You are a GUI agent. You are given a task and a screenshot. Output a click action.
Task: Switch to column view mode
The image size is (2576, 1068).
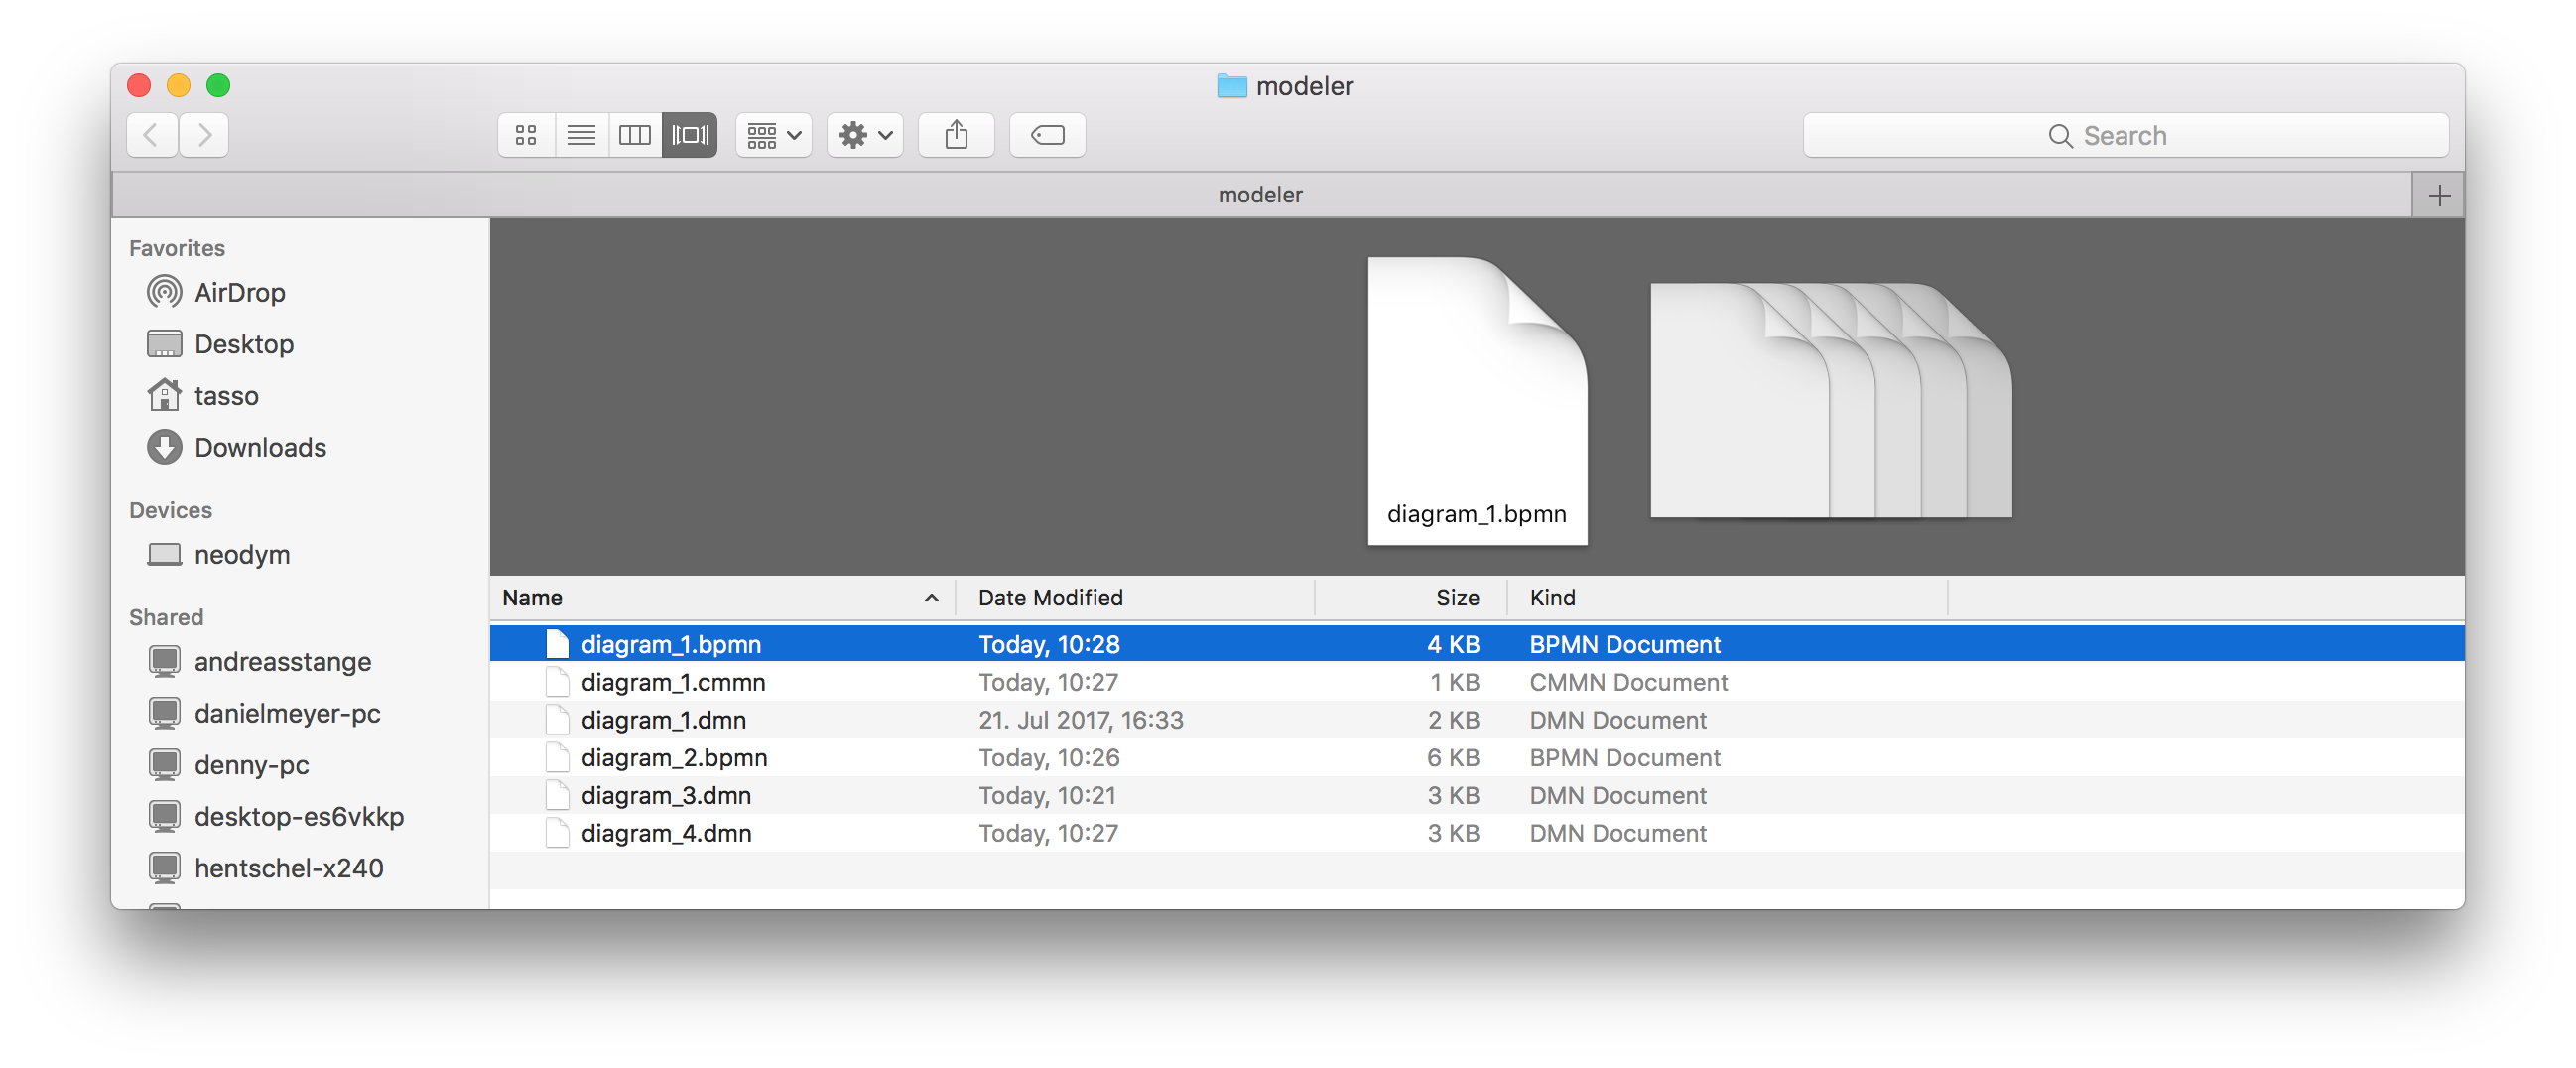click(x=634, y=134)
